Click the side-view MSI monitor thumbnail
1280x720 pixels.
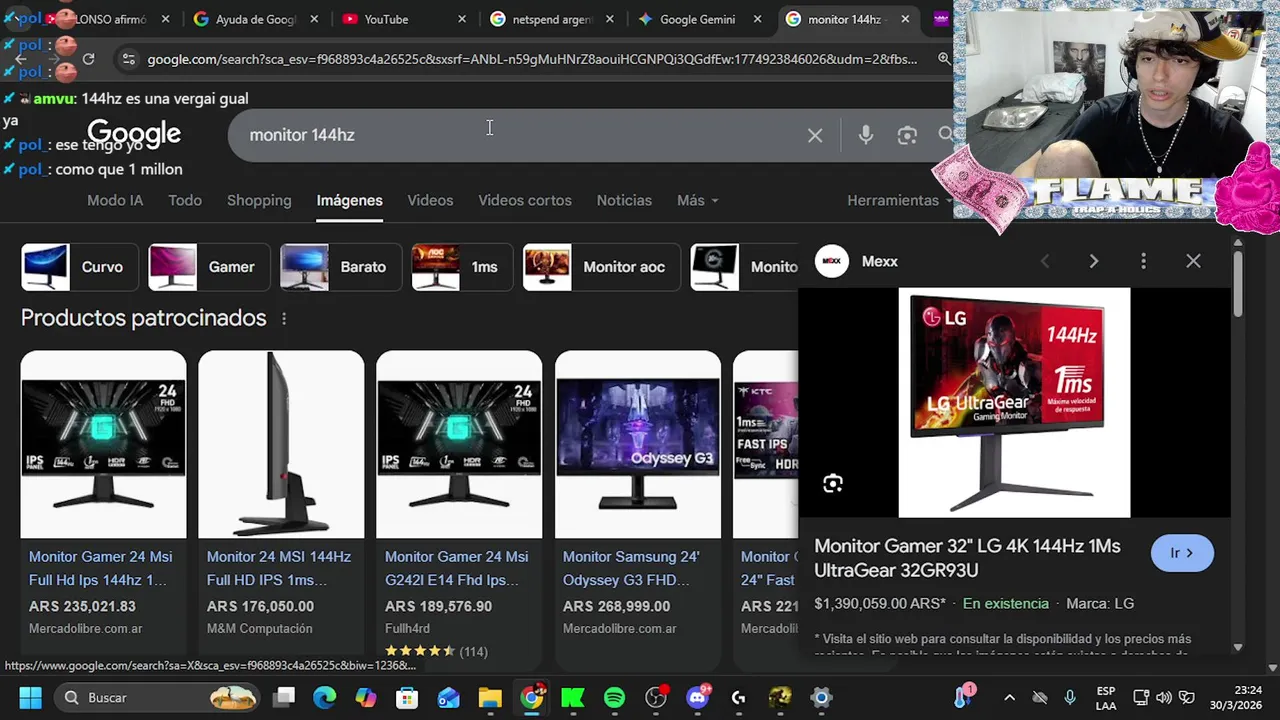click(281, 444)
